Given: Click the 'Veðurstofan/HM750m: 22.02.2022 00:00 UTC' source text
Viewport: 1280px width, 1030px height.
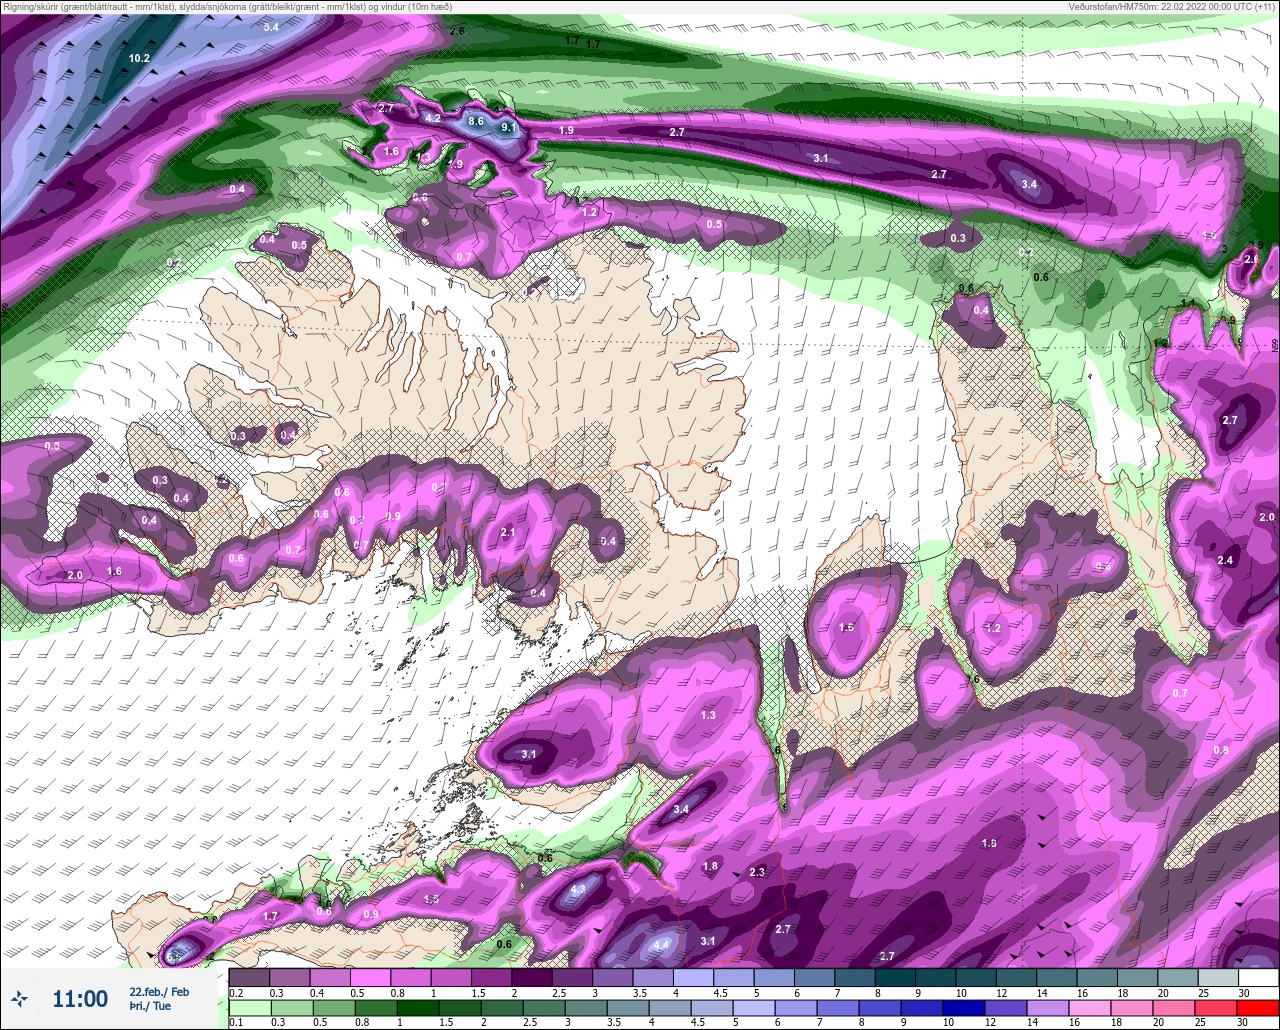Looking at the screenshot, I should click(x=1172, y=6).
